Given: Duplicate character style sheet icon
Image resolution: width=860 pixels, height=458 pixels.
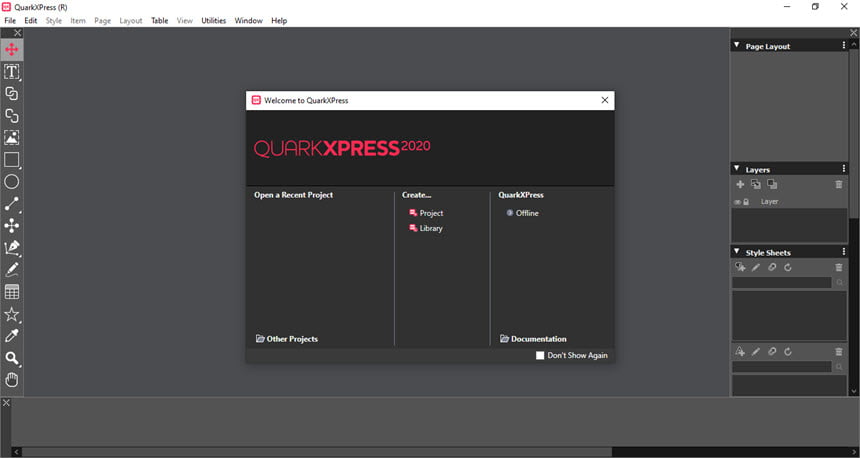Looking at the screenshot, I should click(772, 352).
